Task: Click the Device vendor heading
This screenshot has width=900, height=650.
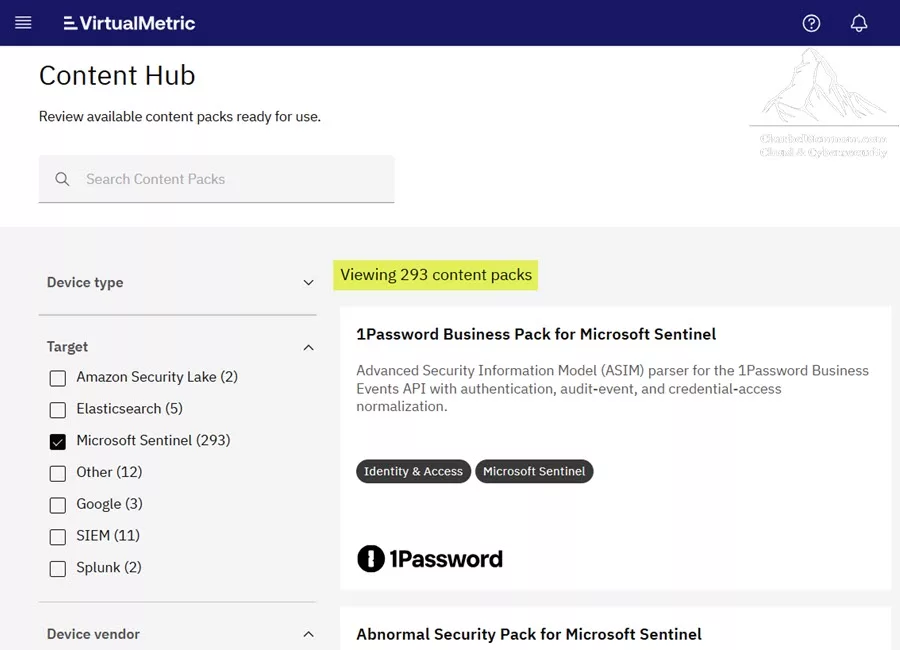Action: [93, 634]
